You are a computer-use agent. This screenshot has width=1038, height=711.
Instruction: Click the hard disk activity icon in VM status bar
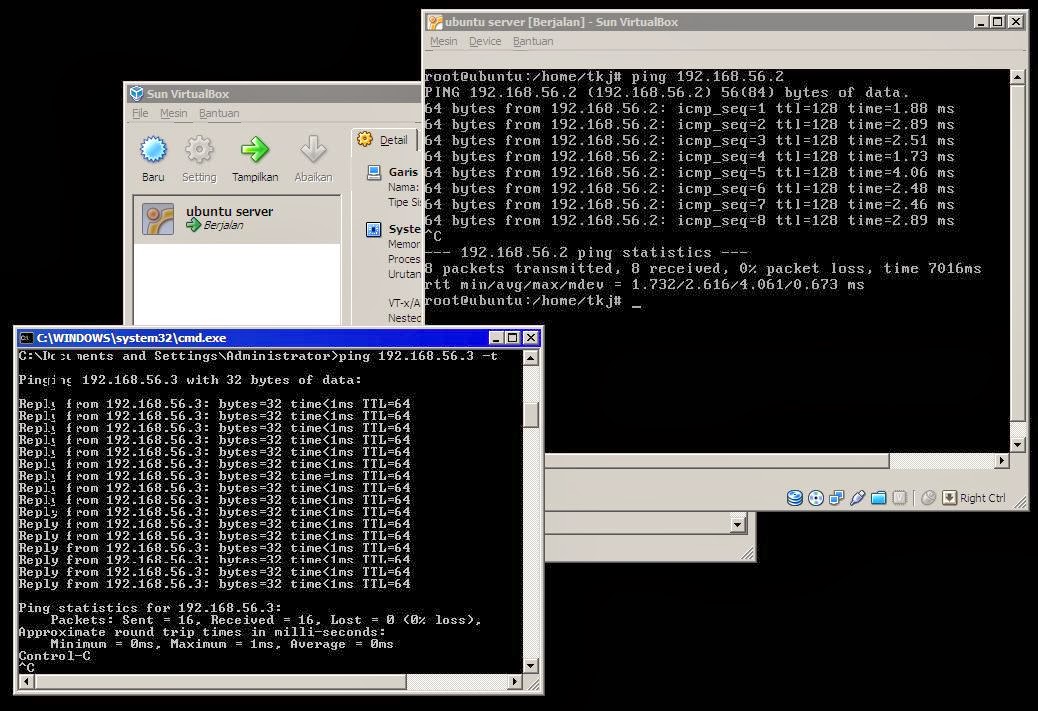795,497
